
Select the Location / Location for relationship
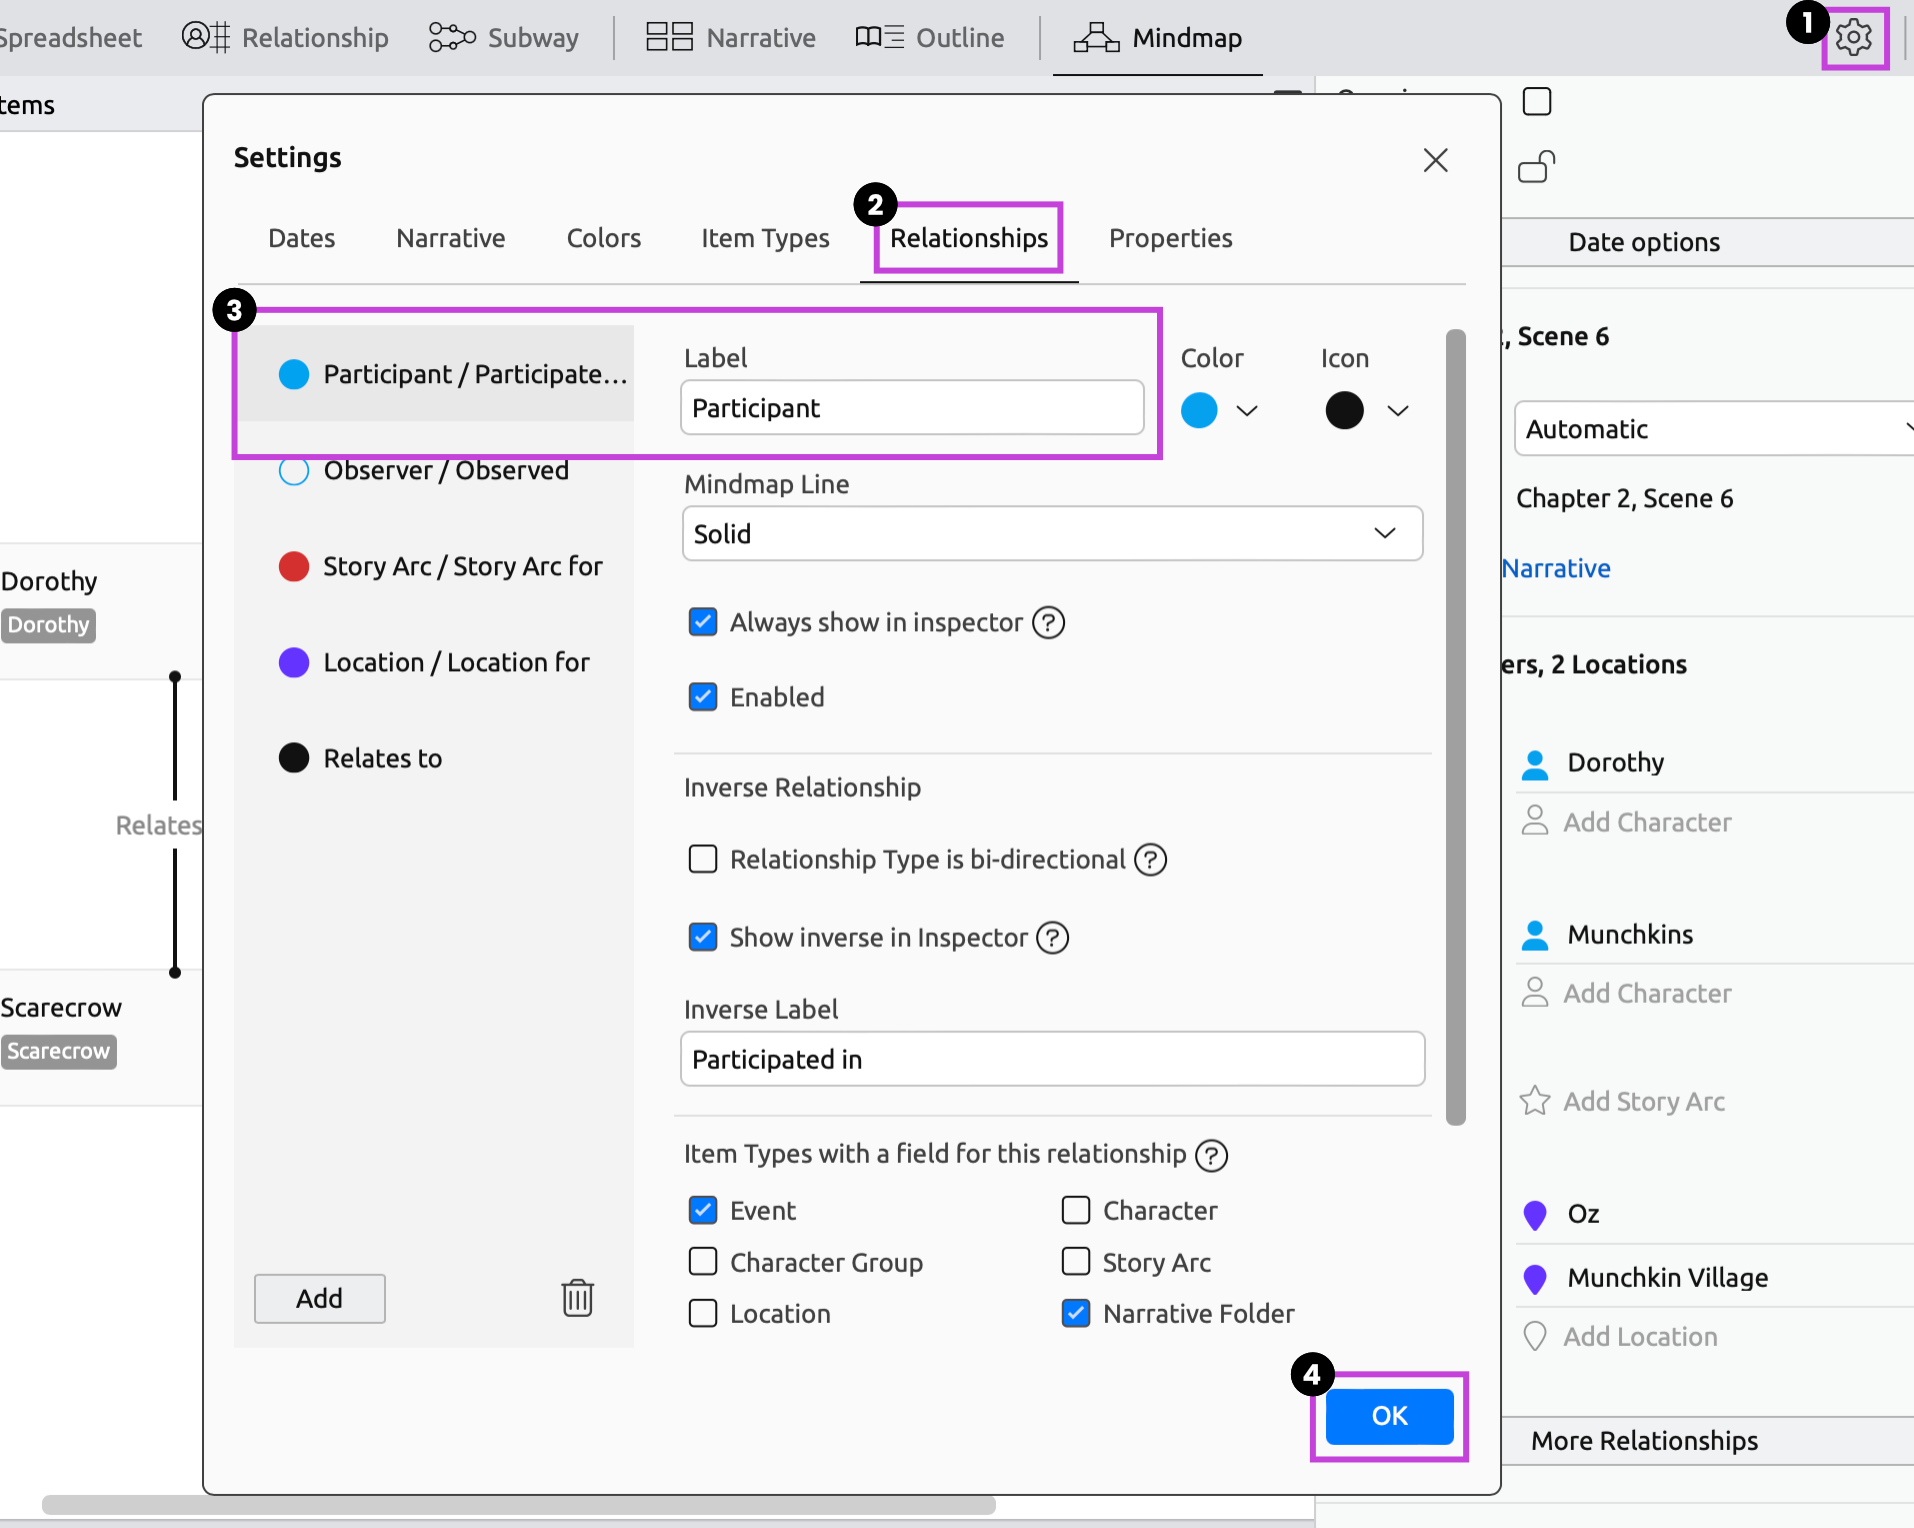434,662
